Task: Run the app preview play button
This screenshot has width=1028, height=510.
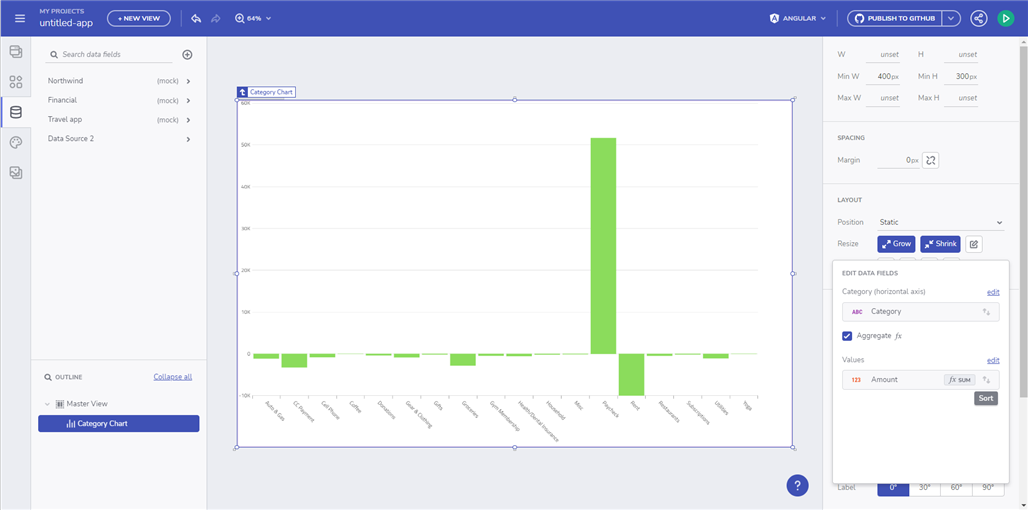Action: coord(1005,18)
